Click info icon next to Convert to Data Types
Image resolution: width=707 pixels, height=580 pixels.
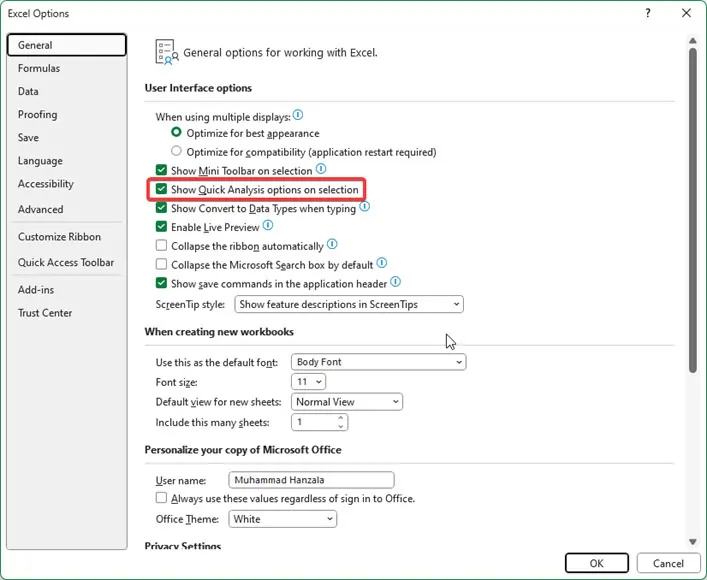click(364, 207)
